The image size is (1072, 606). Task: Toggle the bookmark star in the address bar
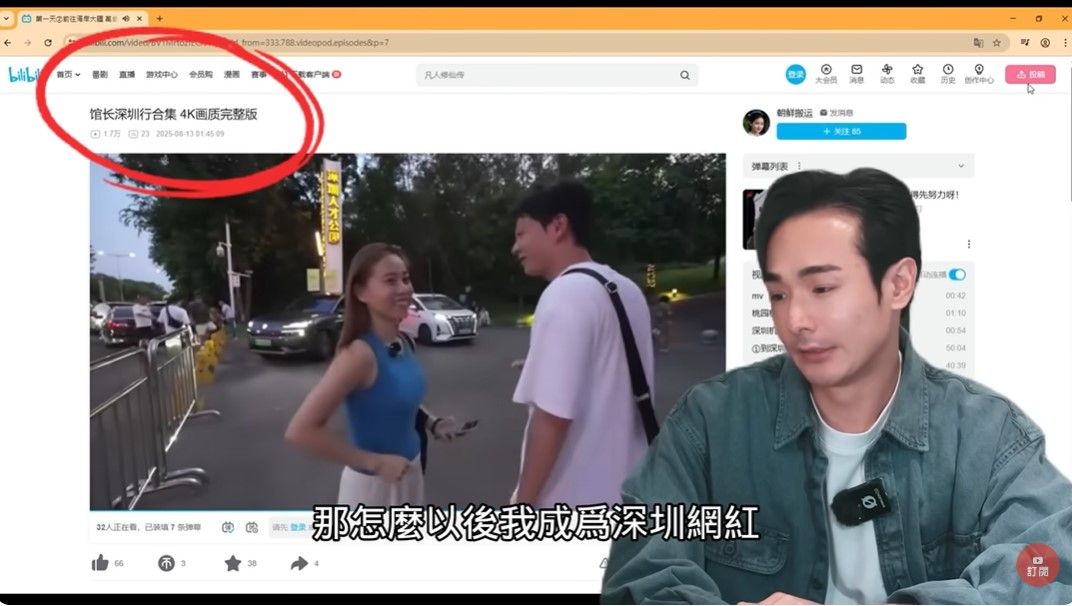[x=995, y=43]
